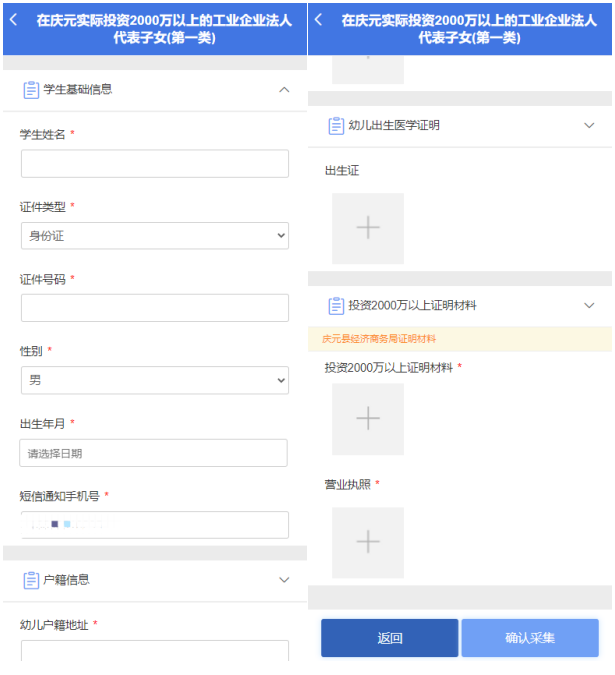
Task: Click the 幼儿户籍地址 input field
Action: point(154,652)
